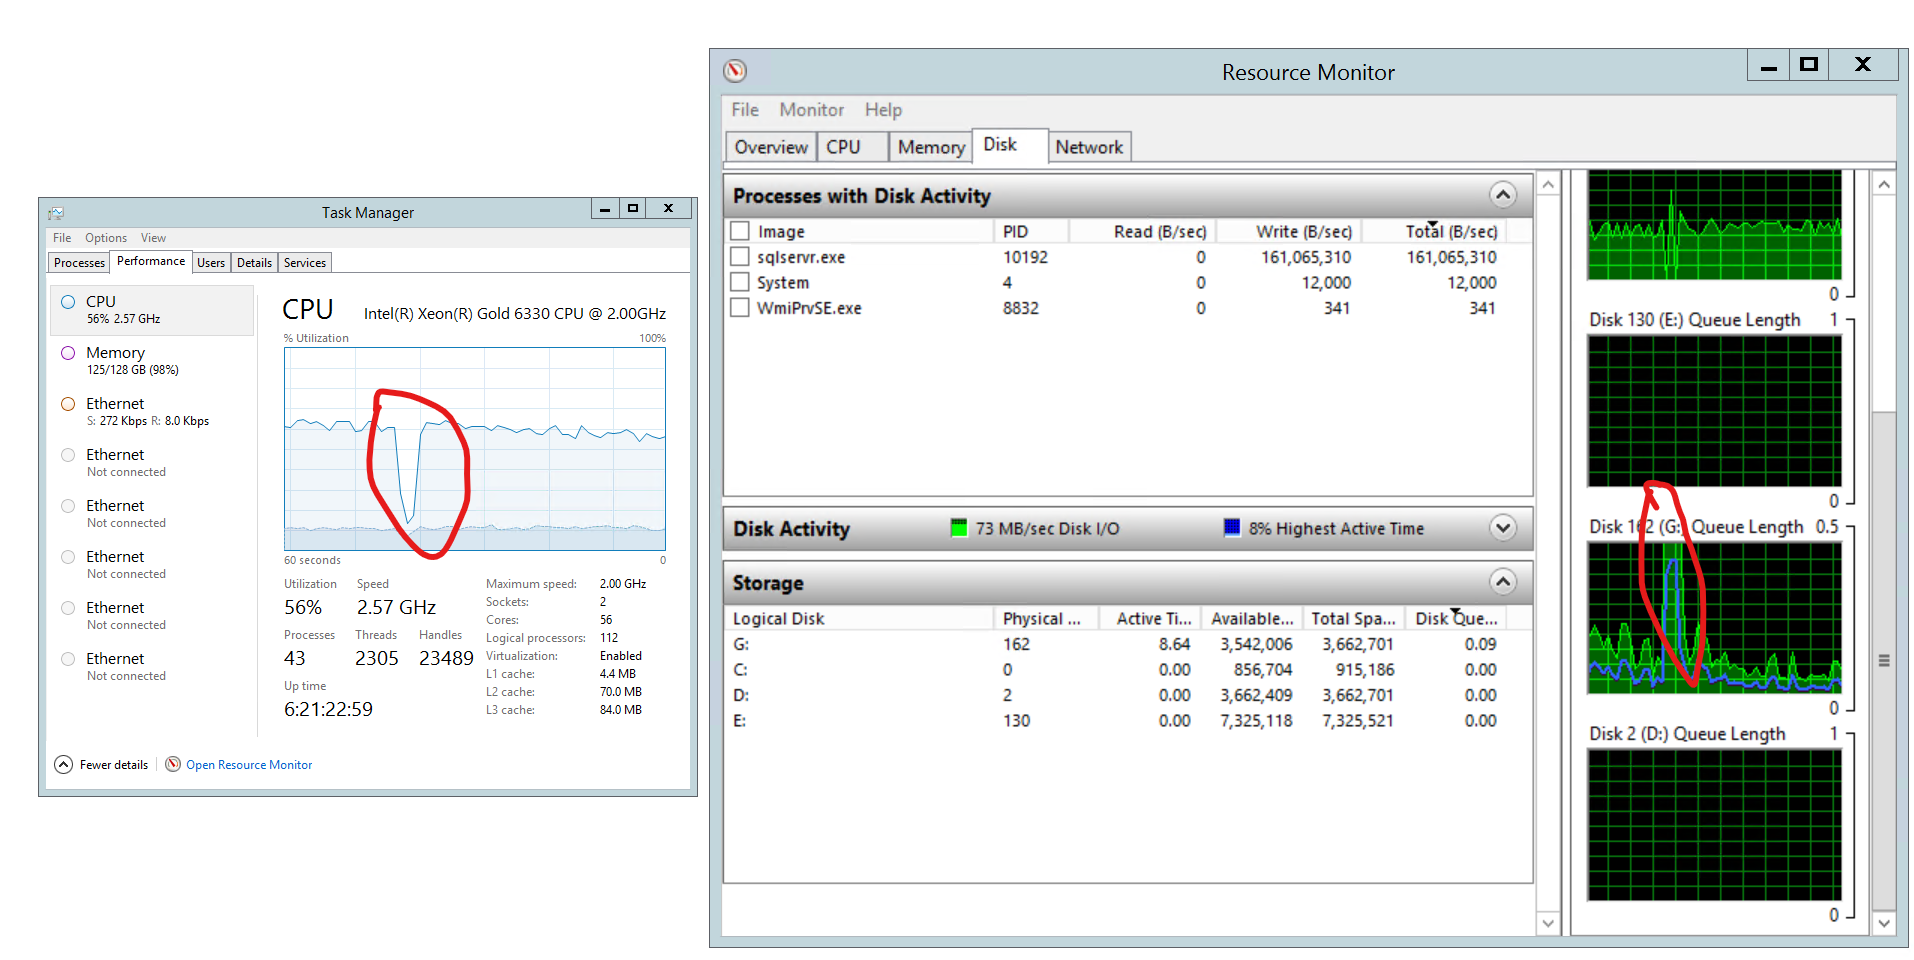
Task: Open Resource Monitor Monitor menu
Action: [812, 110]
